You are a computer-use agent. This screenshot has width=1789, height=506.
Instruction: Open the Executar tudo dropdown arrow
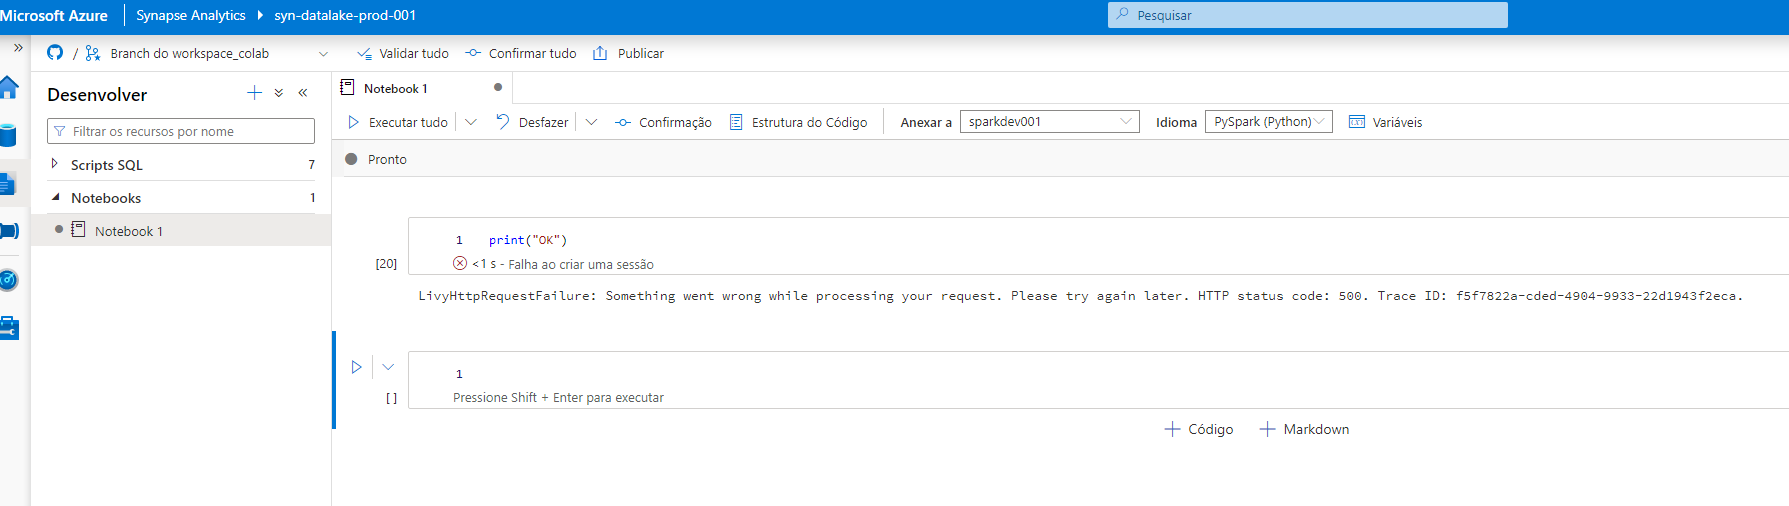471,122
